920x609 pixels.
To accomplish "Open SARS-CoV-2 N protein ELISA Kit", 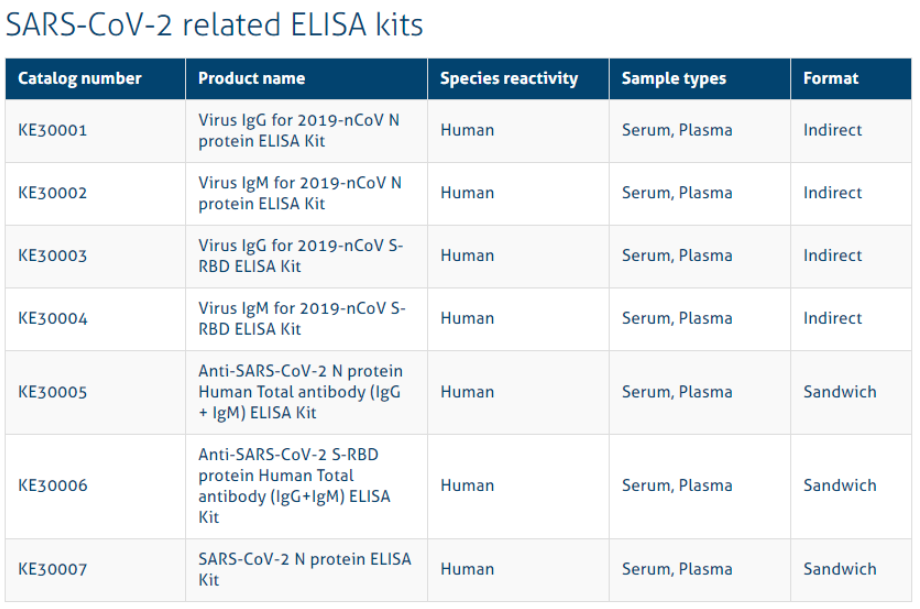I will 305,569.
